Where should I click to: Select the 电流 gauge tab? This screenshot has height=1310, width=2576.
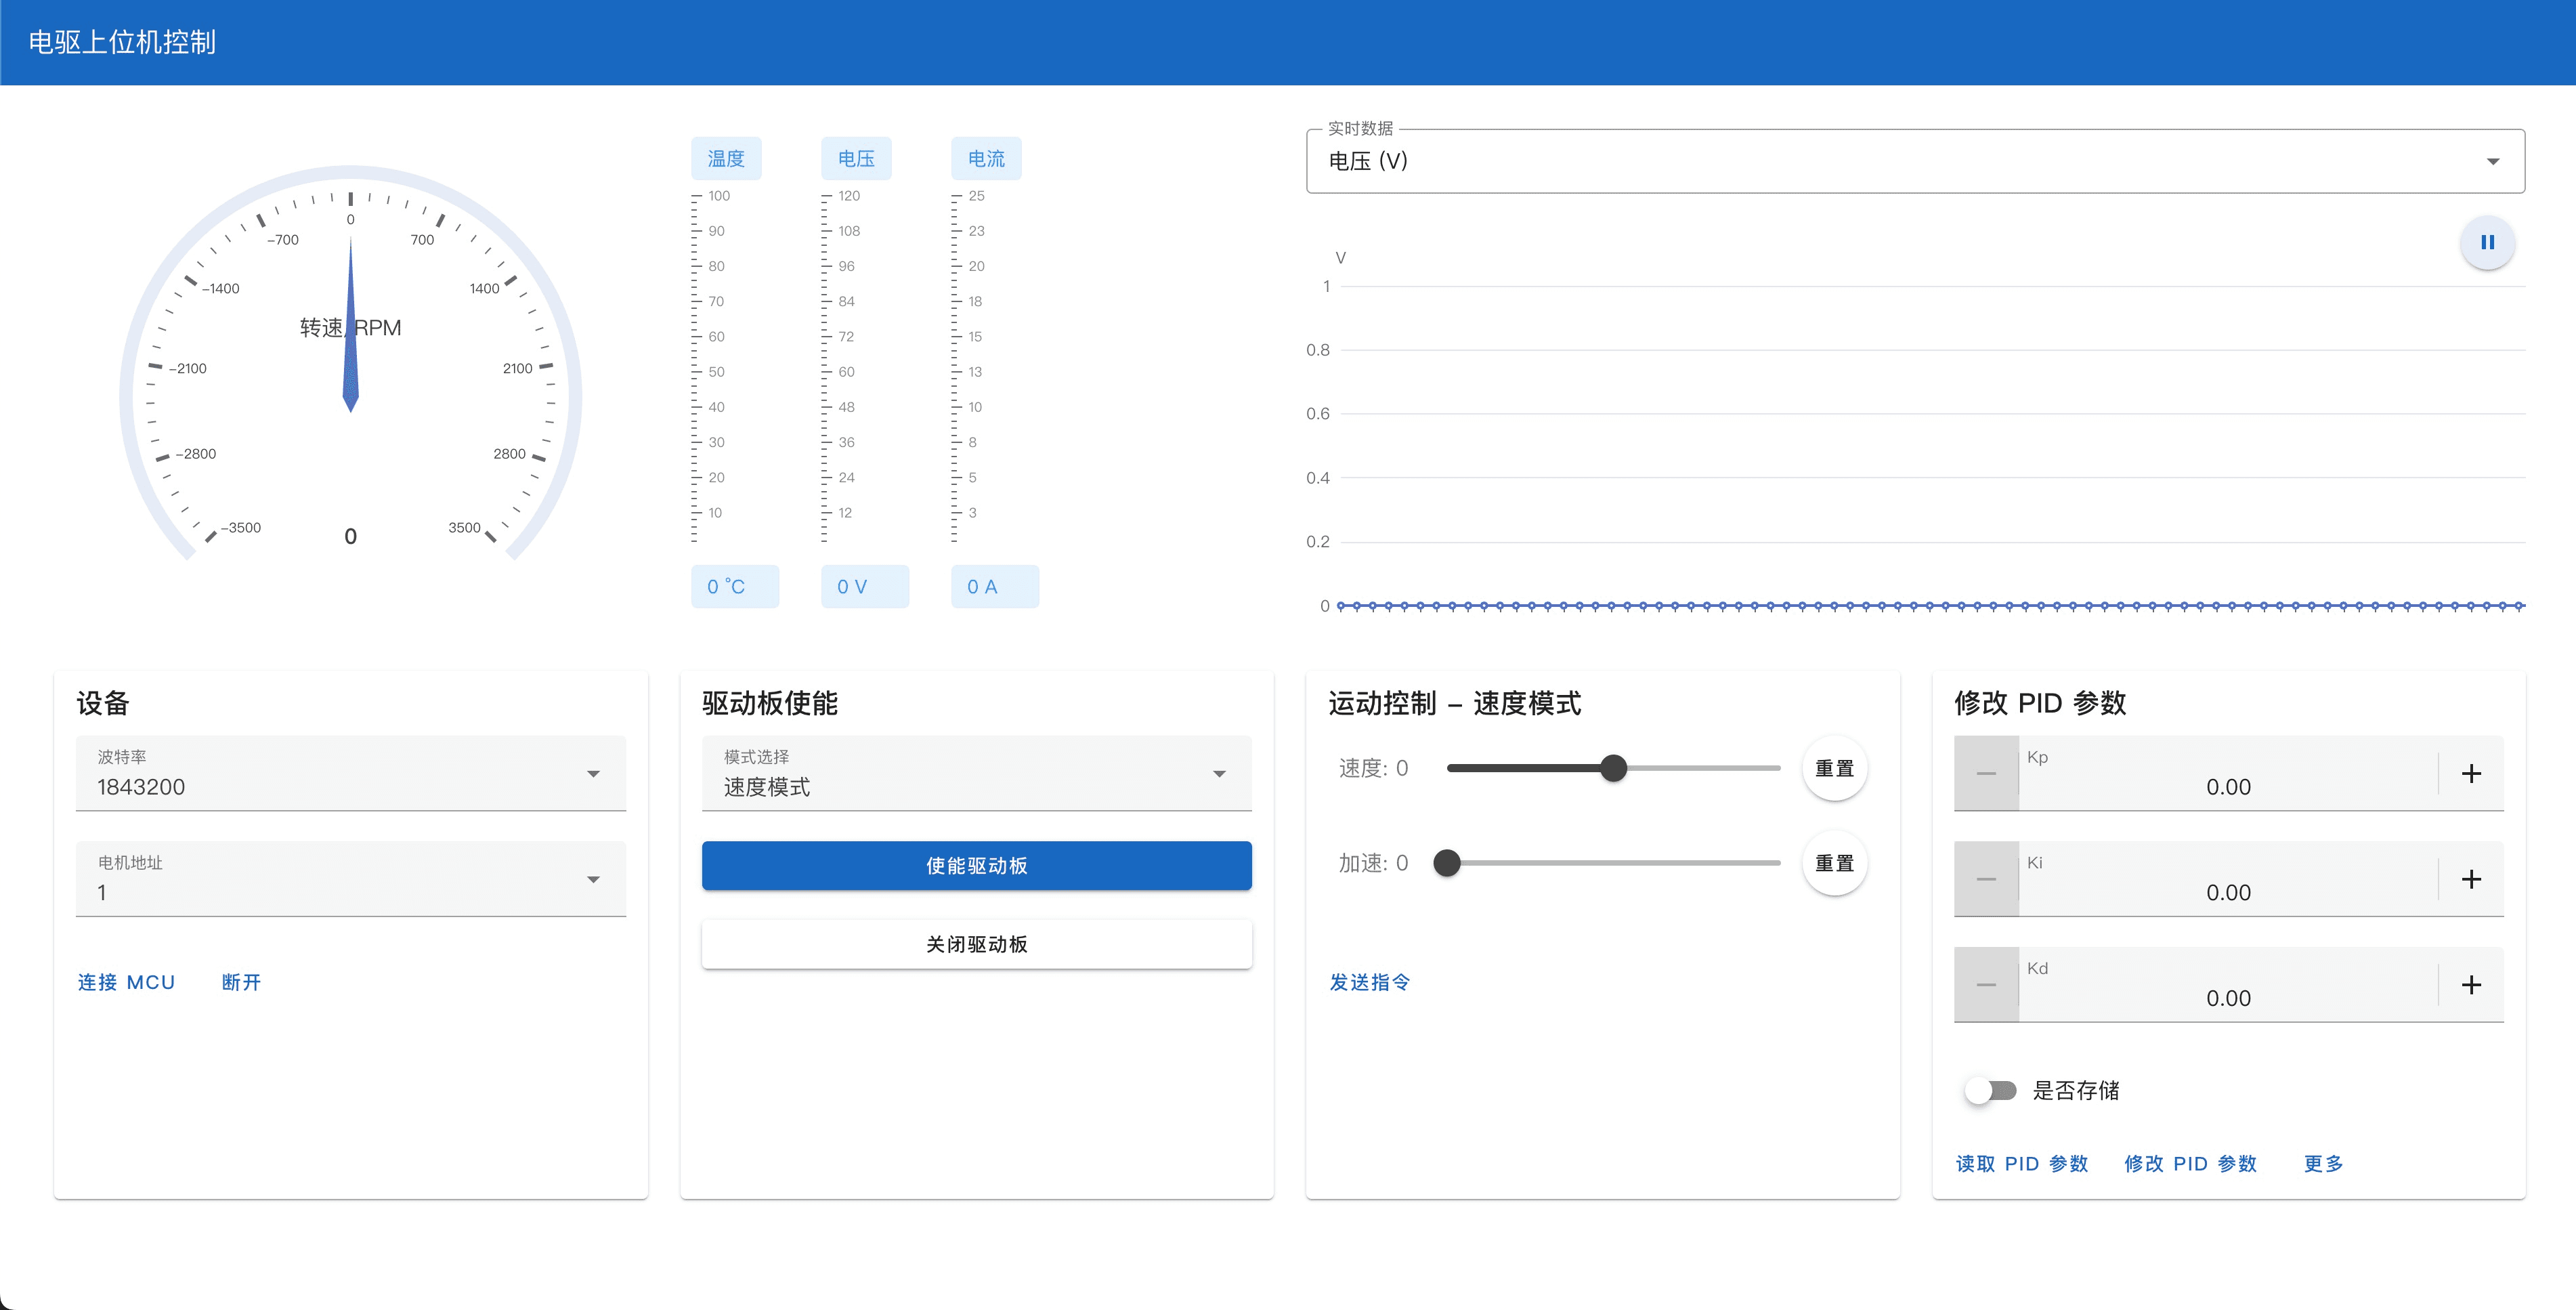click(x=986, y=158)
